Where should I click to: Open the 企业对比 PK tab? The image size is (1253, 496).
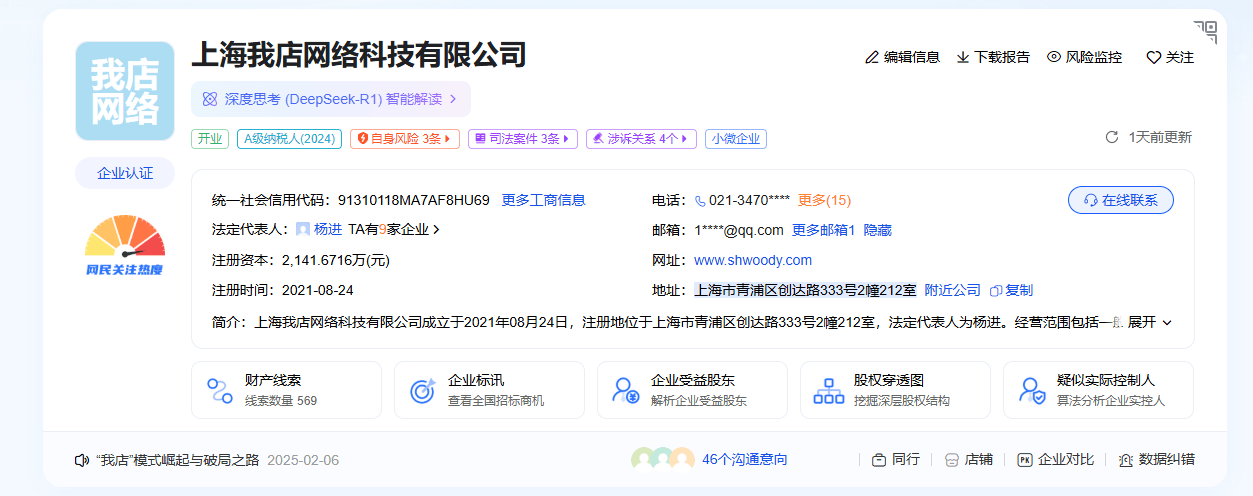1056,459
